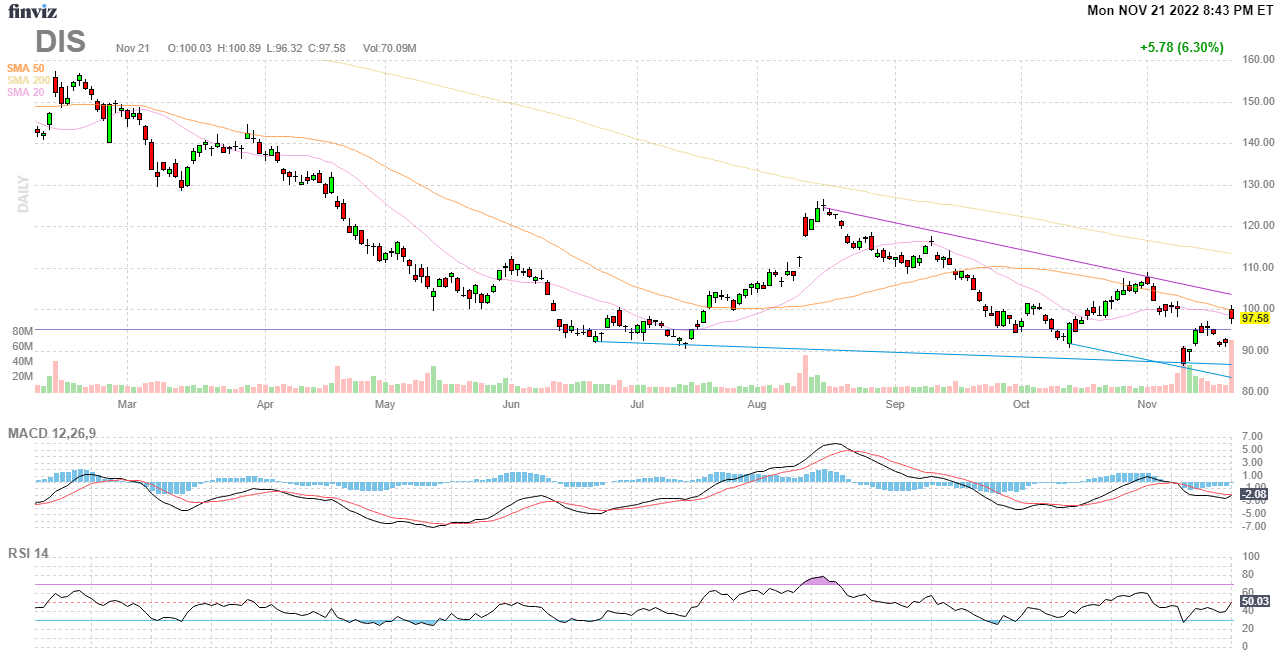This screenshot has width=1282, height=662.
Task: Click the MACD -2.08 value tag
Action: point(1254,495)
